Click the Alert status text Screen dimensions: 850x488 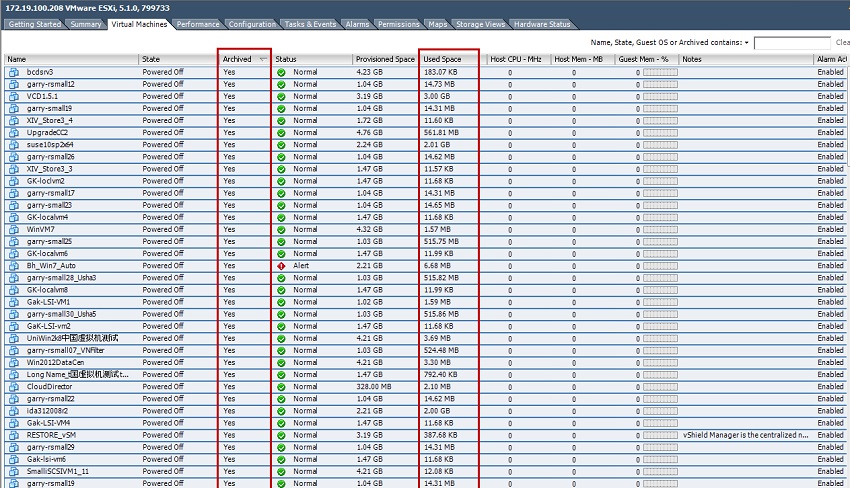[301, 266]
